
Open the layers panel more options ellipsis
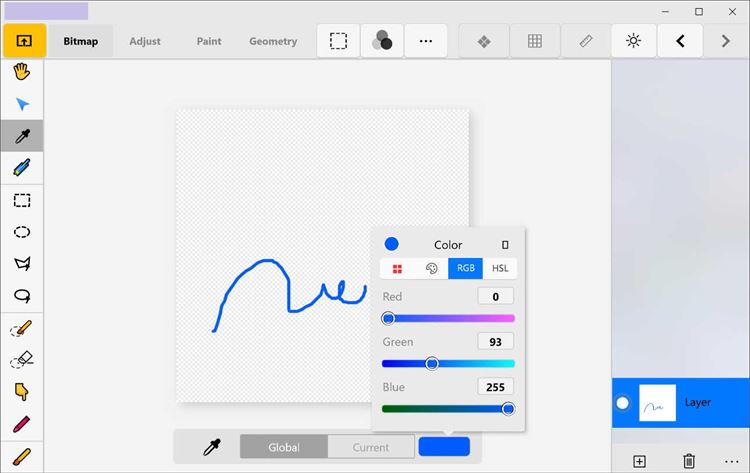[732, 462]
